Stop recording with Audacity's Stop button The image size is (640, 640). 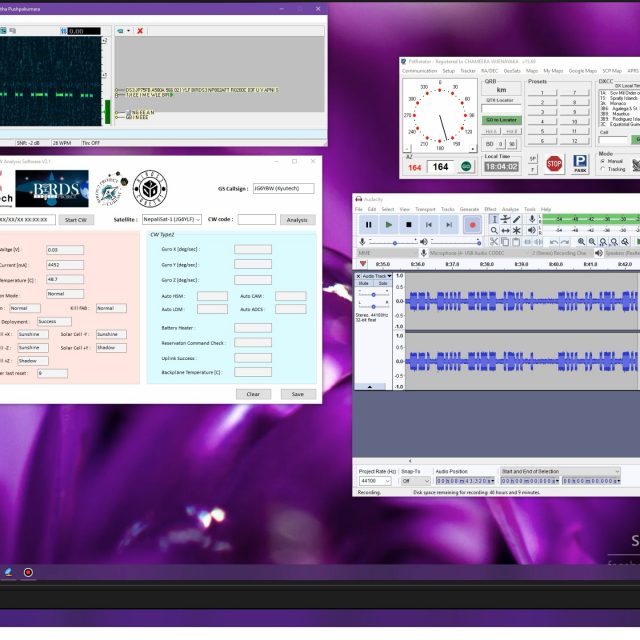pyautogui.click(x=408, y=225)
